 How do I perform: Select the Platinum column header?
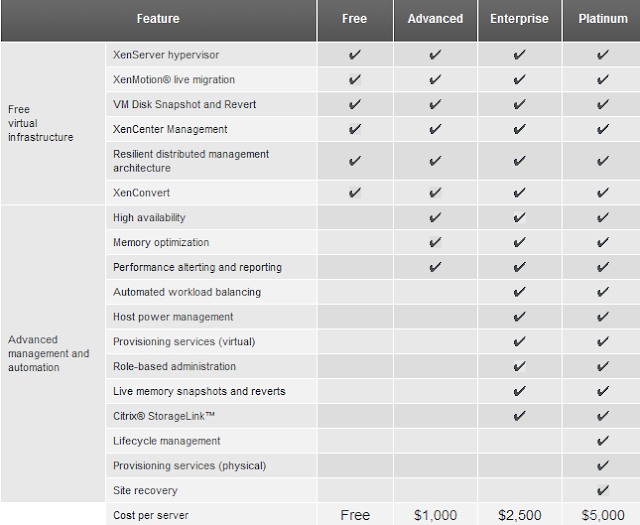point(602,19)
